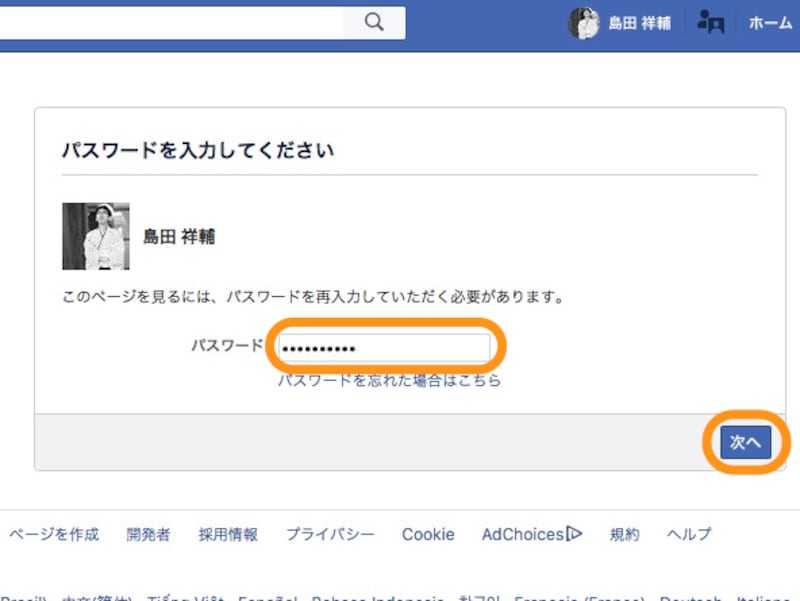Open the ページを作成 footer link
The width and height of the screenshot is (800, 601).
click(x=53, y=534)
